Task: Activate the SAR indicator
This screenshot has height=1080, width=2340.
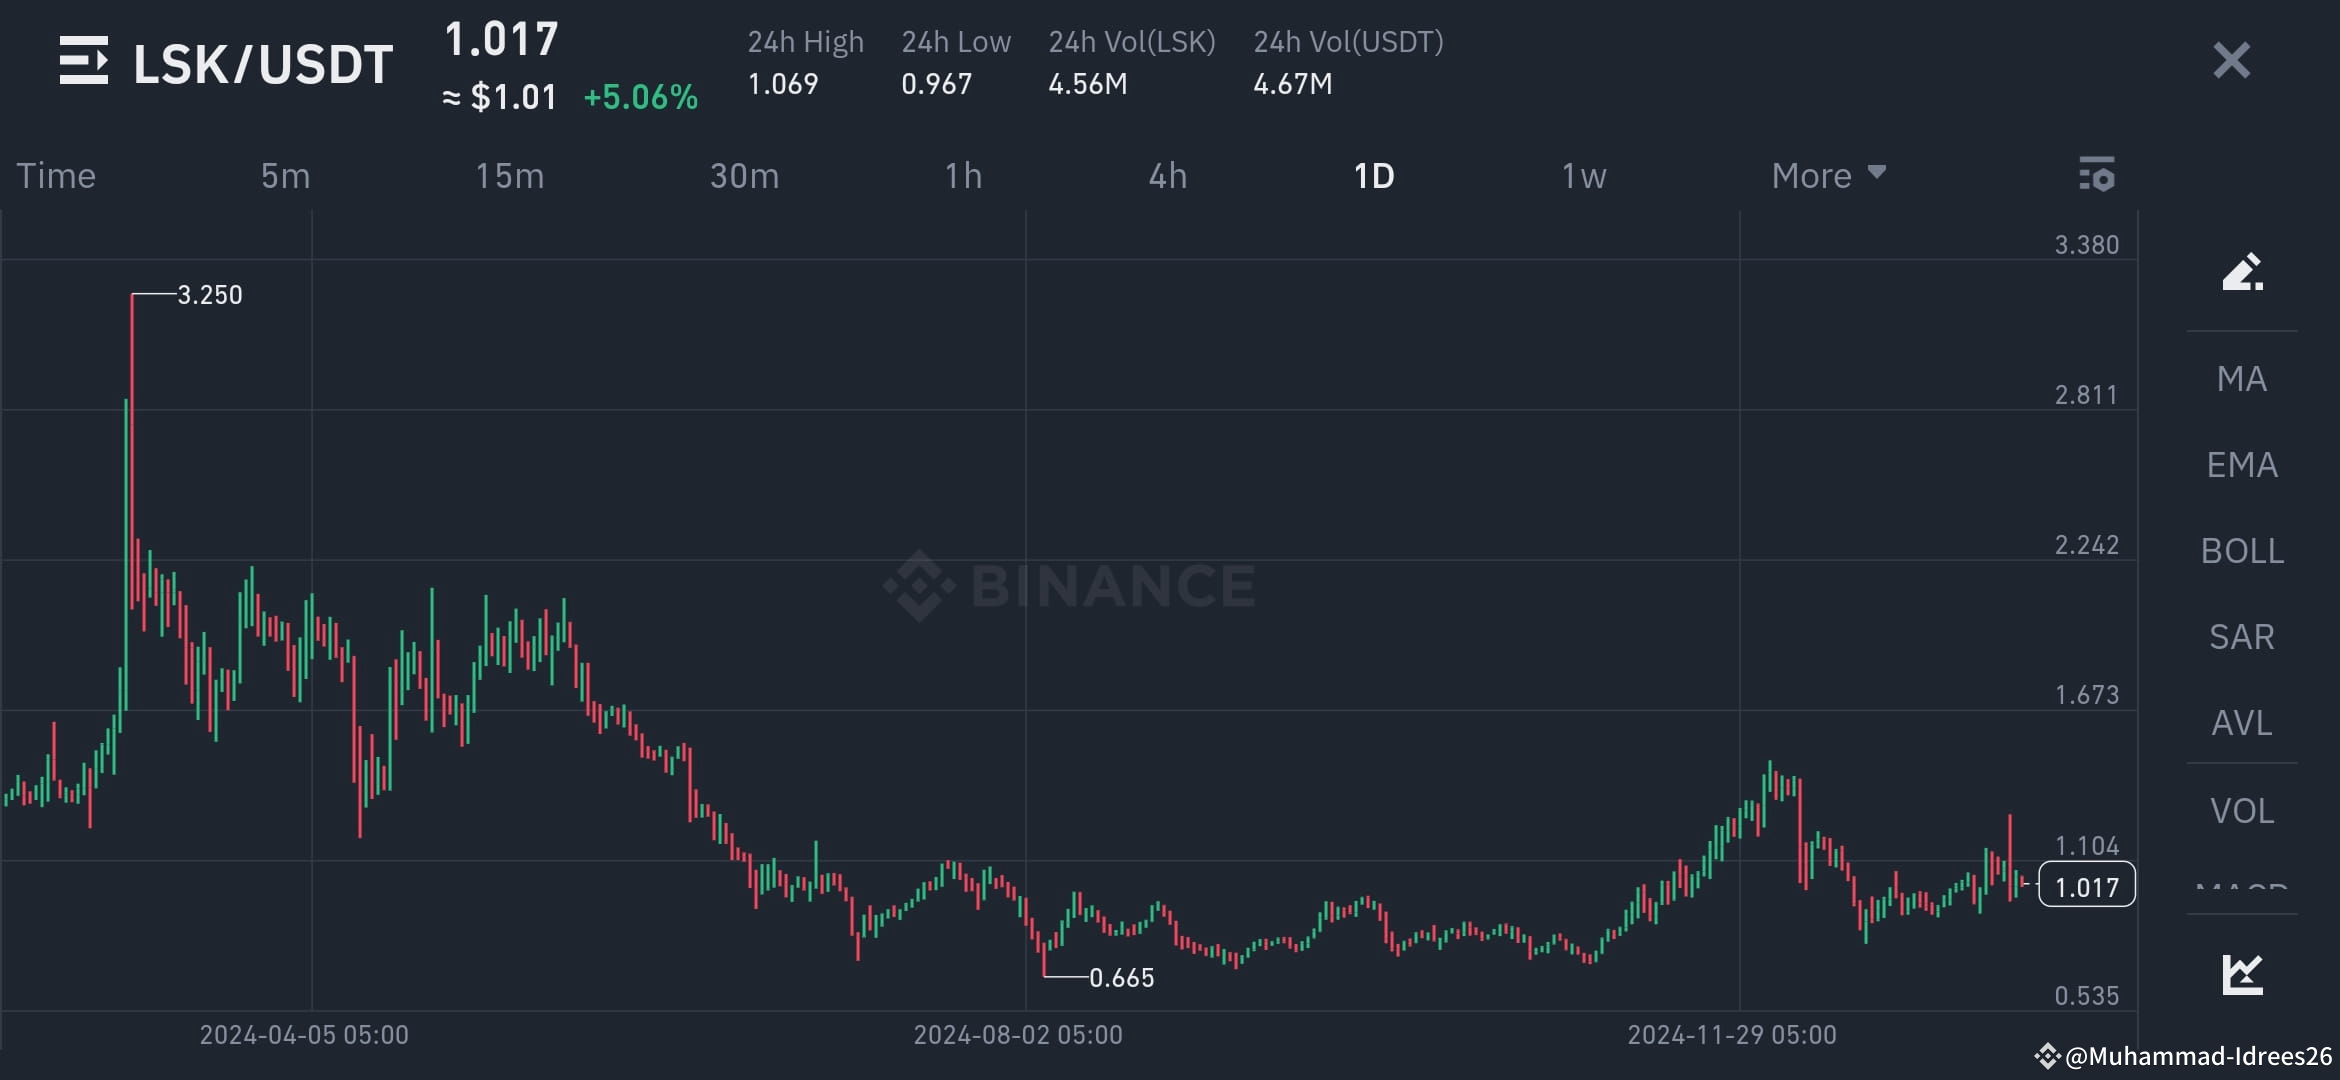Action: point(2242,636)
